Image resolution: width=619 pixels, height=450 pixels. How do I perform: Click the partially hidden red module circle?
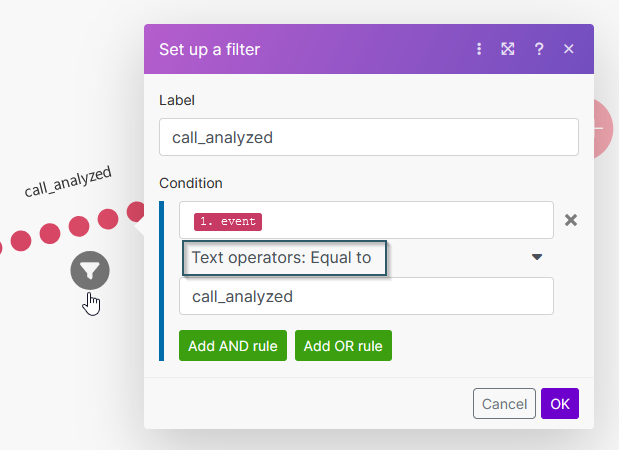603,128
